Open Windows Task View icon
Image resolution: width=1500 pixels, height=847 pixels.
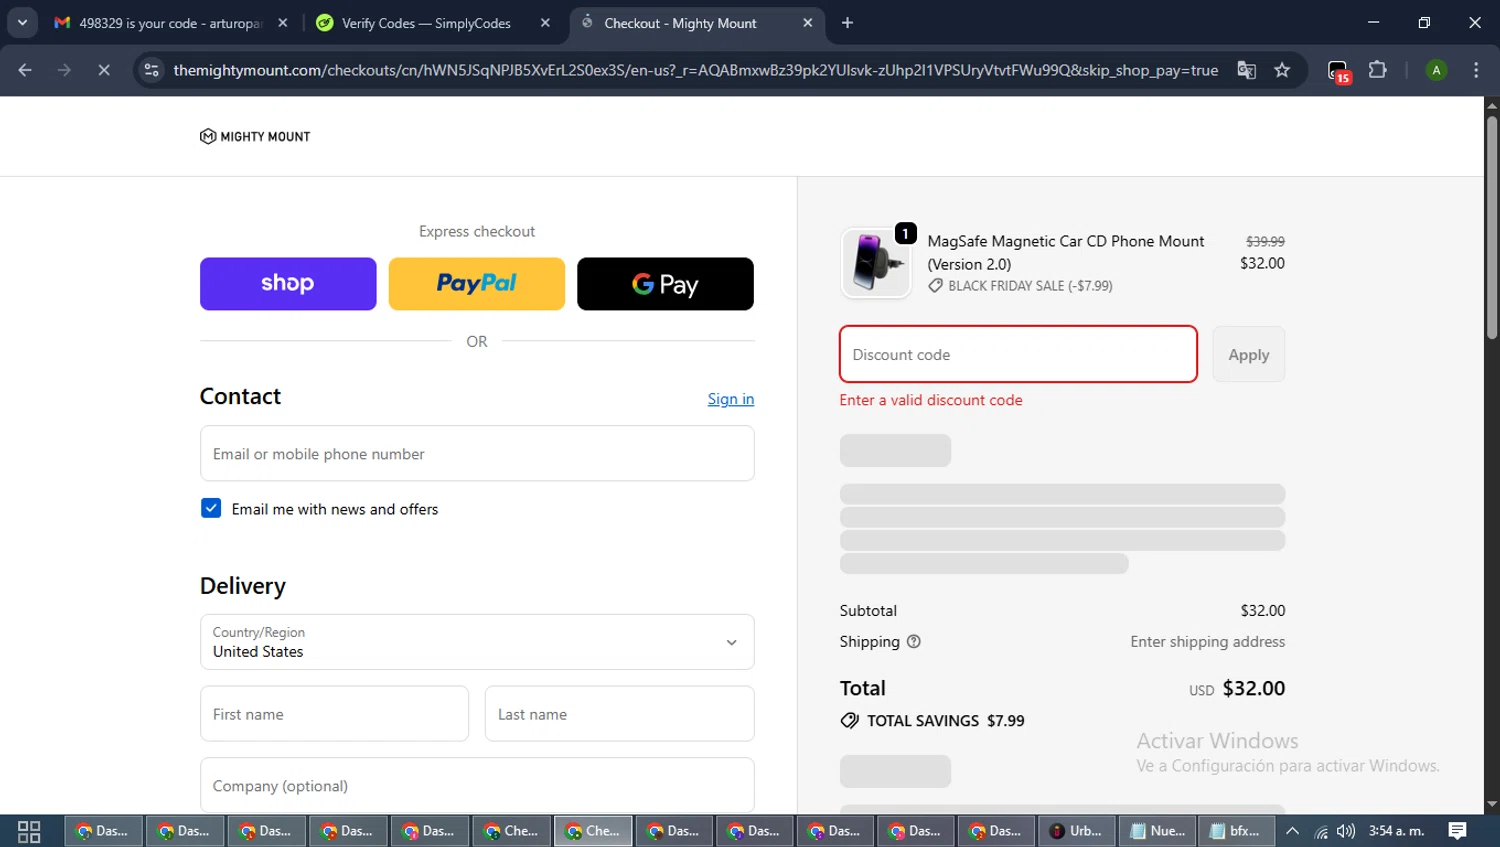point(29,831)
